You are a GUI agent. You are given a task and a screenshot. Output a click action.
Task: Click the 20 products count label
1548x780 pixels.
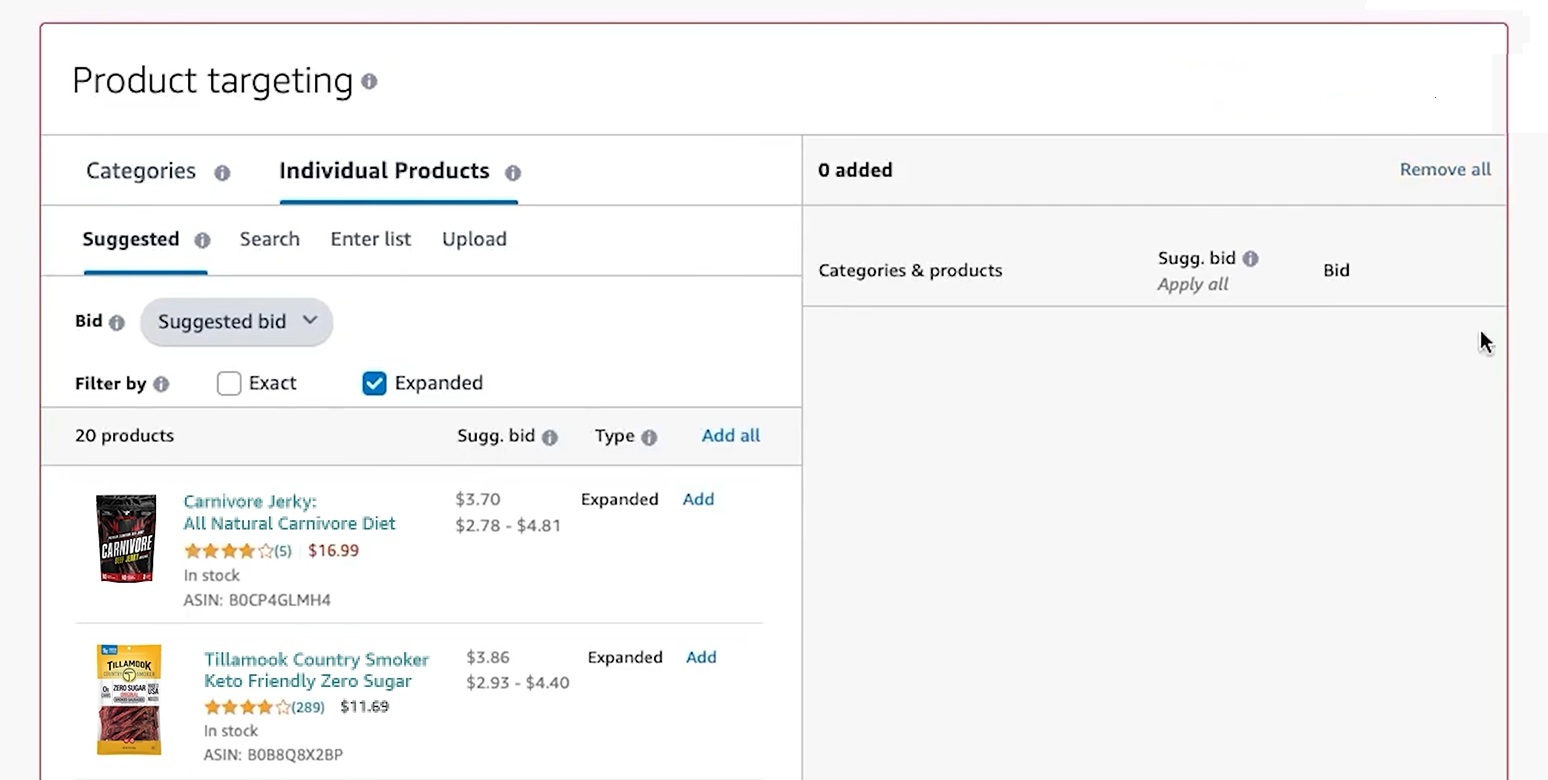(x=124, y=435)
